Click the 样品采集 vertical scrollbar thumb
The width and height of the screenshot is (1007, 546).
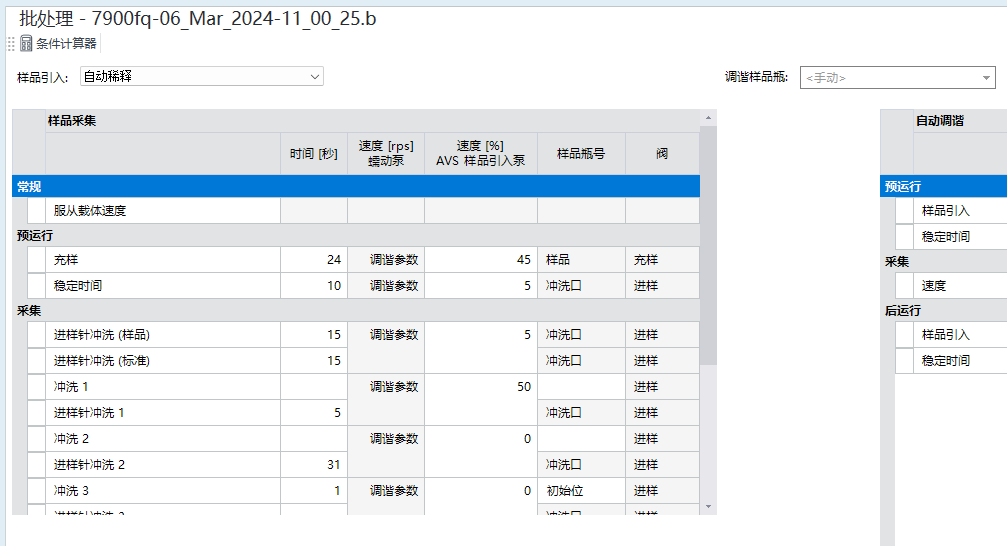(x=708, y=245)
